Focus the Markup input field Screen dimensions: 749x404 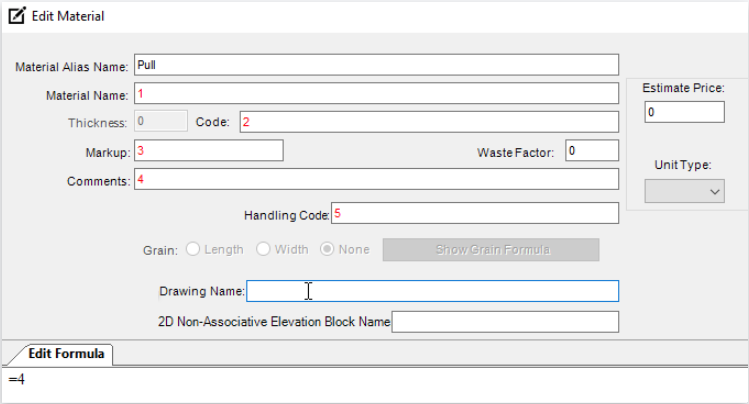[x=209, y=150]
